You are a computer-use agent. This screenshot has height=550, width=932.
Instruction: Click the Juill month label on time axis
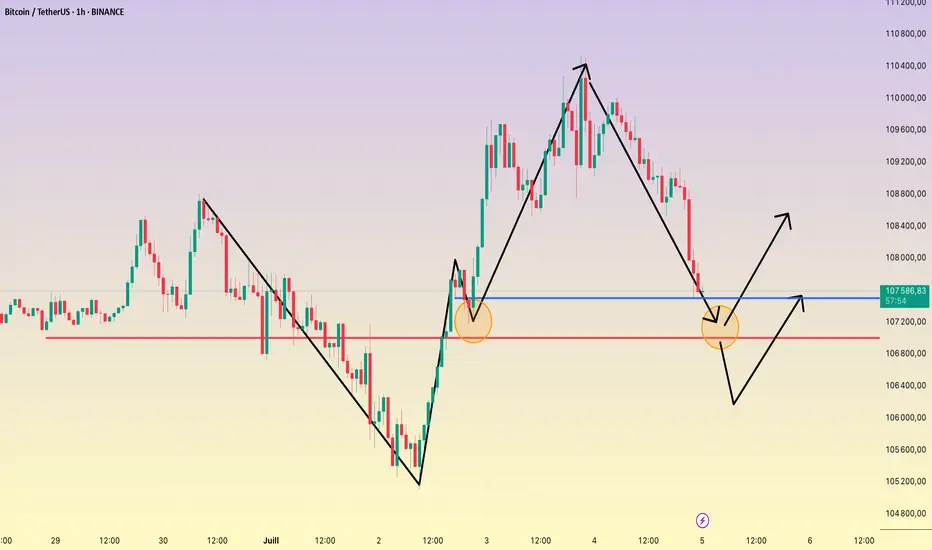pyautogui.click(x=271, y=540)
